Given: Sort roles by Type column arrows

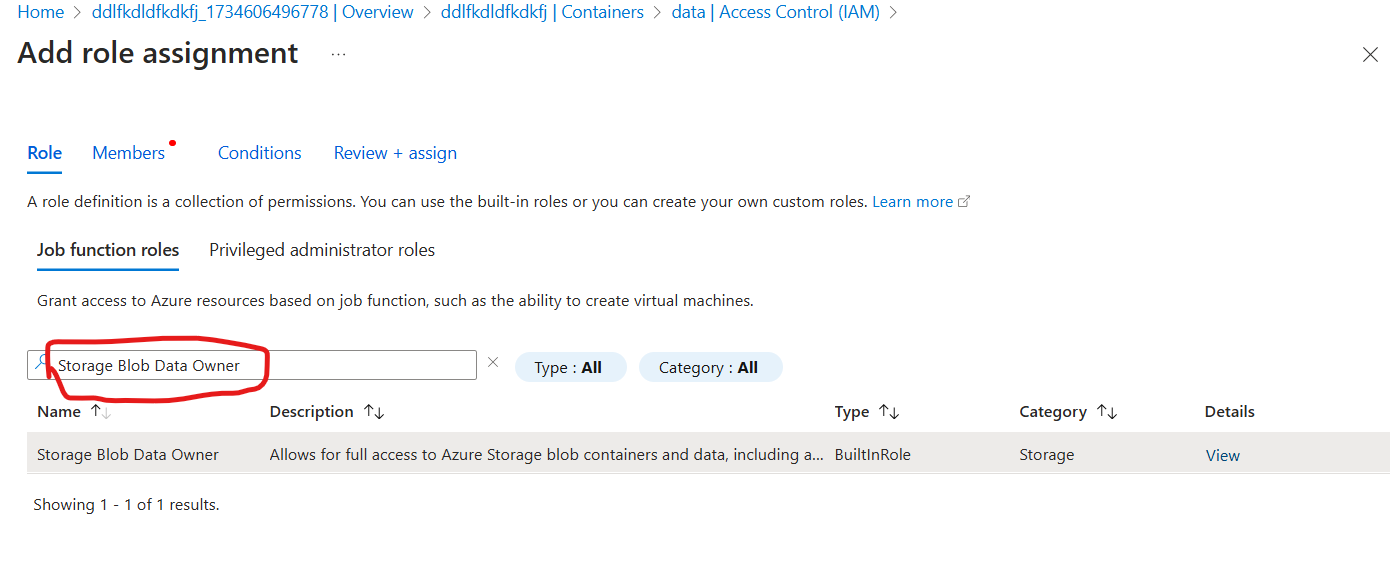Looking at the screenshot, I should [888, 412].
